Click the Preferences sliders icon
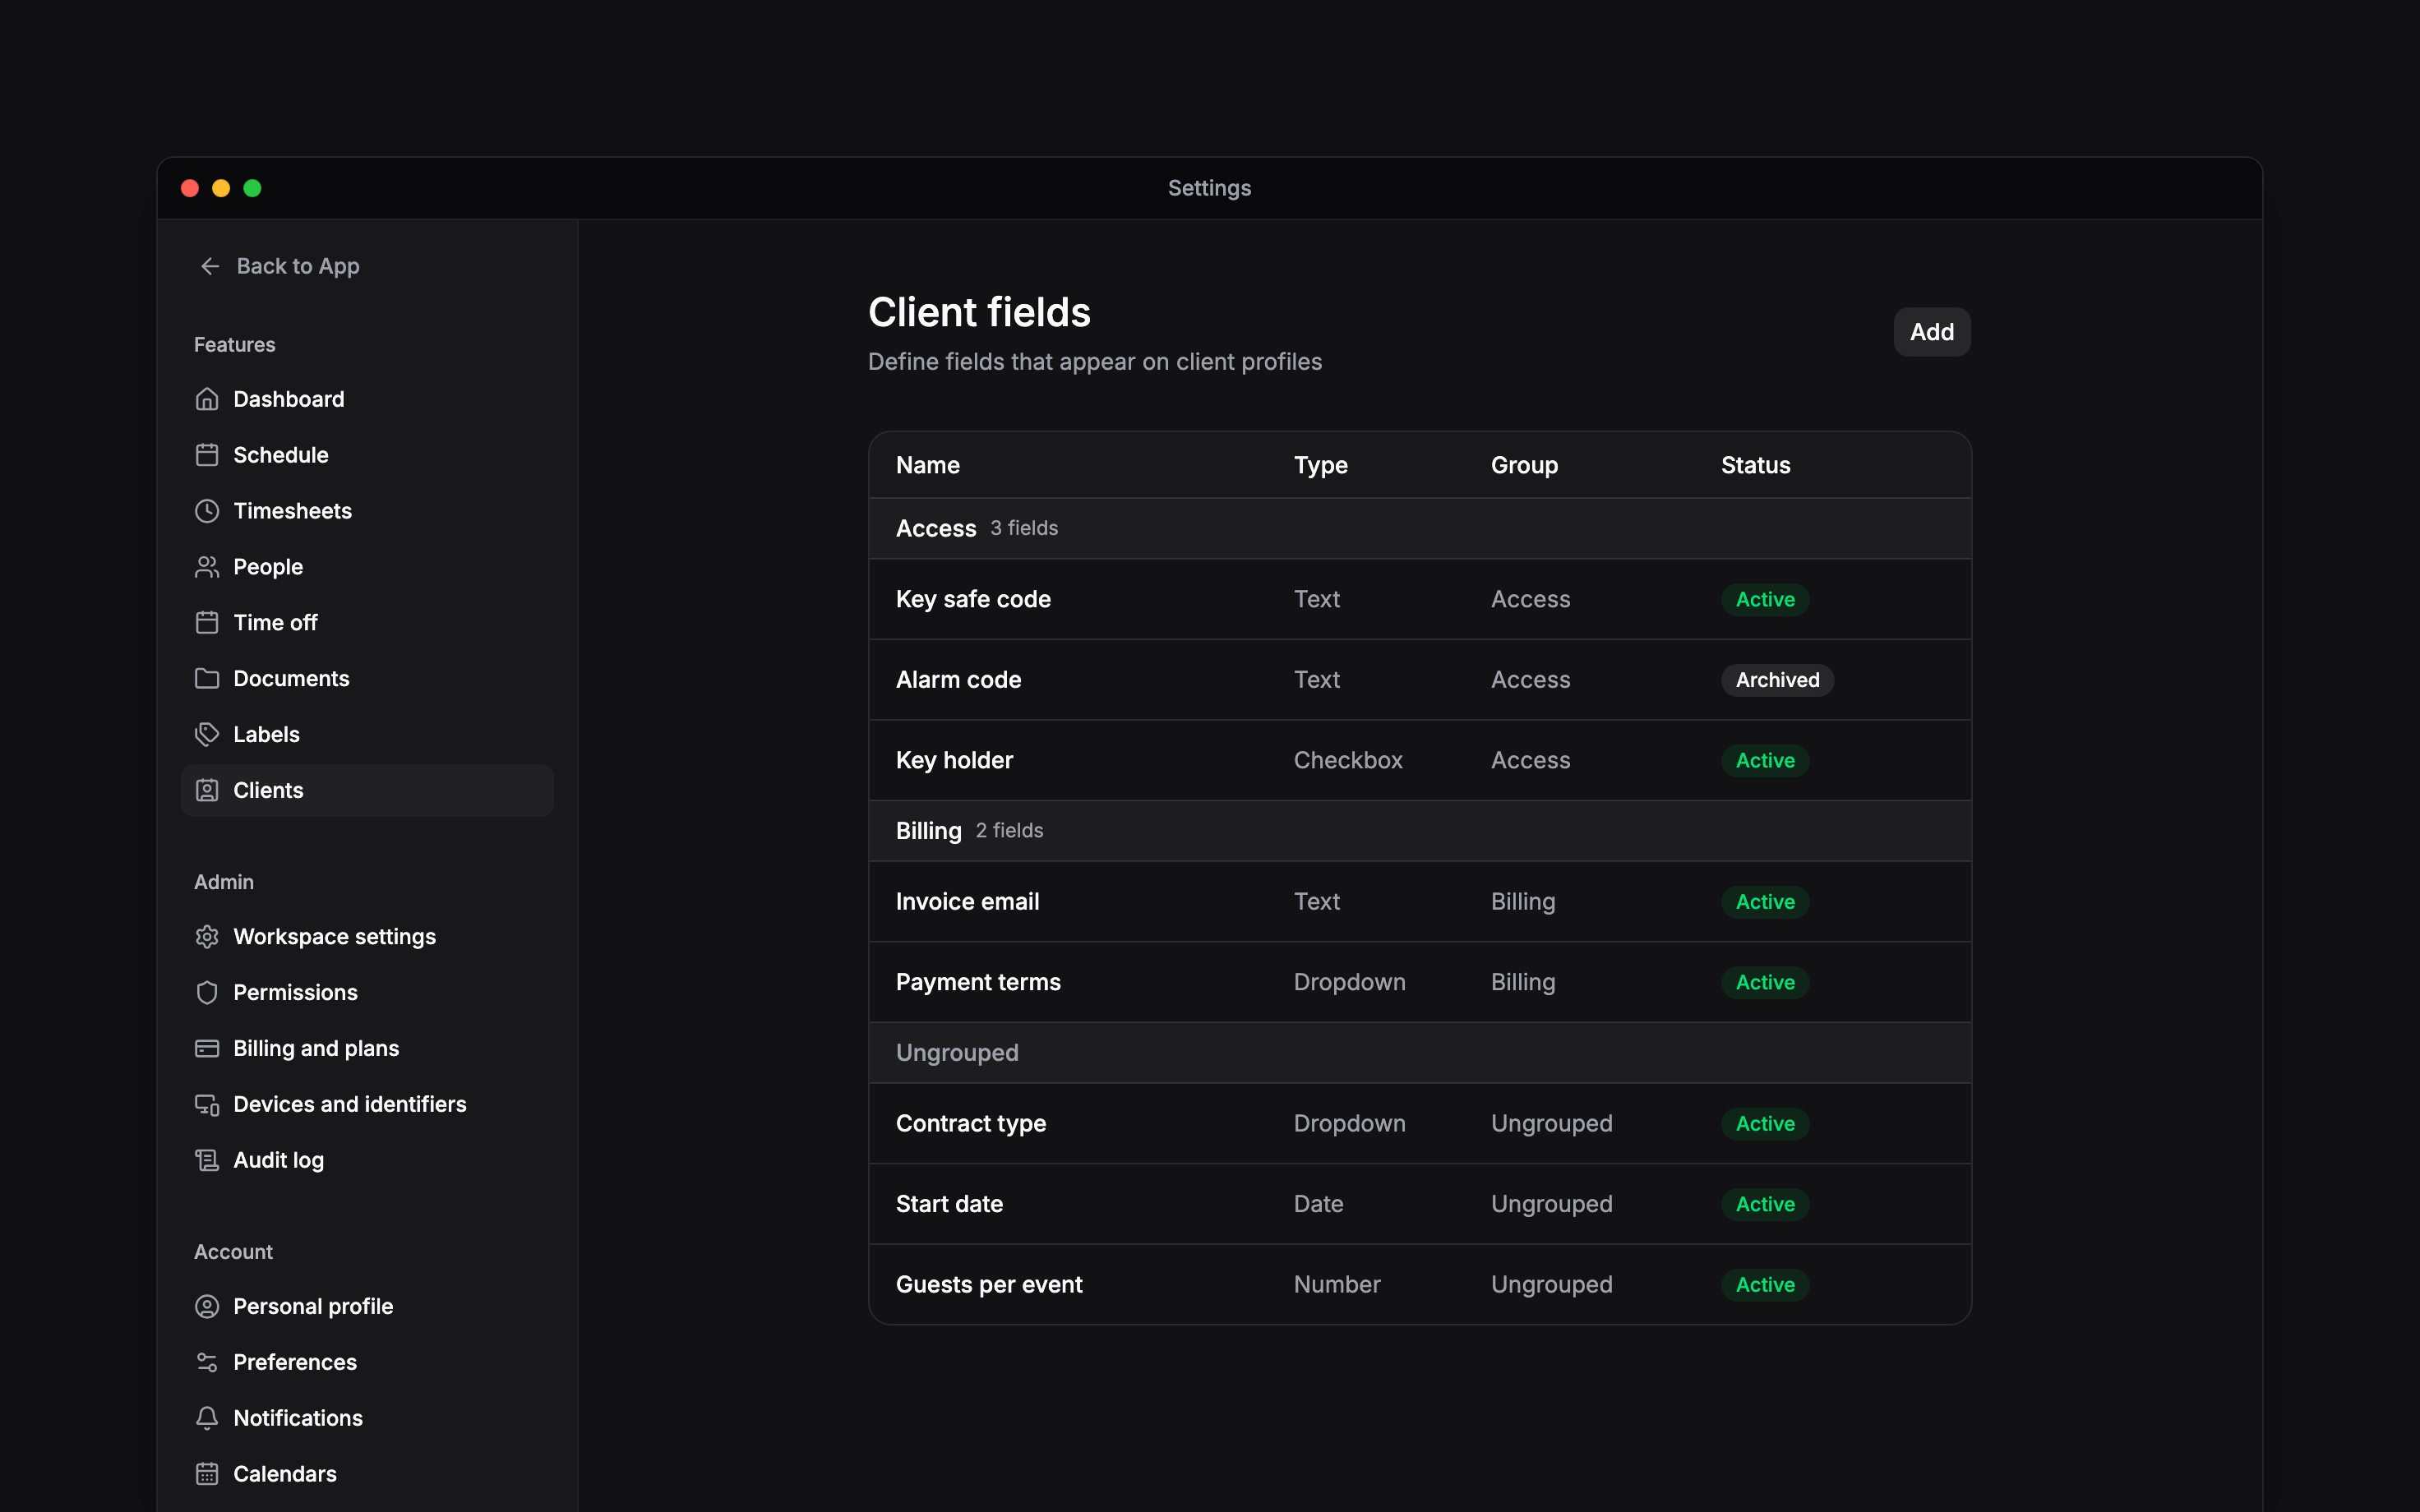Image resolution: width=2420 pixels, height=1512 pixels. coord(207,1363)
